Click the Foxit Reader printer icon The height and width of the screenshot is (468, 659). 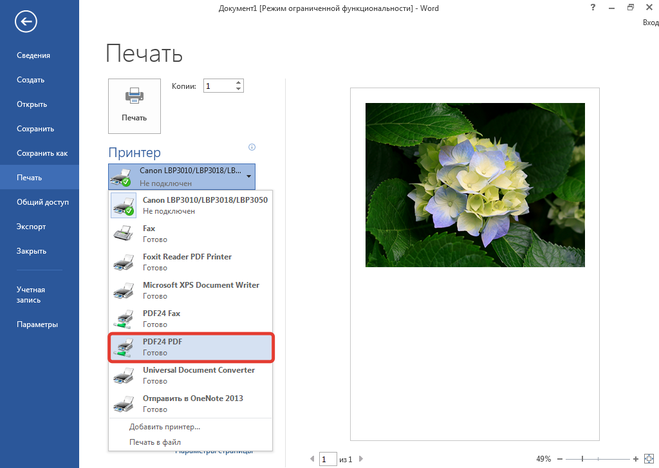(x=124, y=262)
